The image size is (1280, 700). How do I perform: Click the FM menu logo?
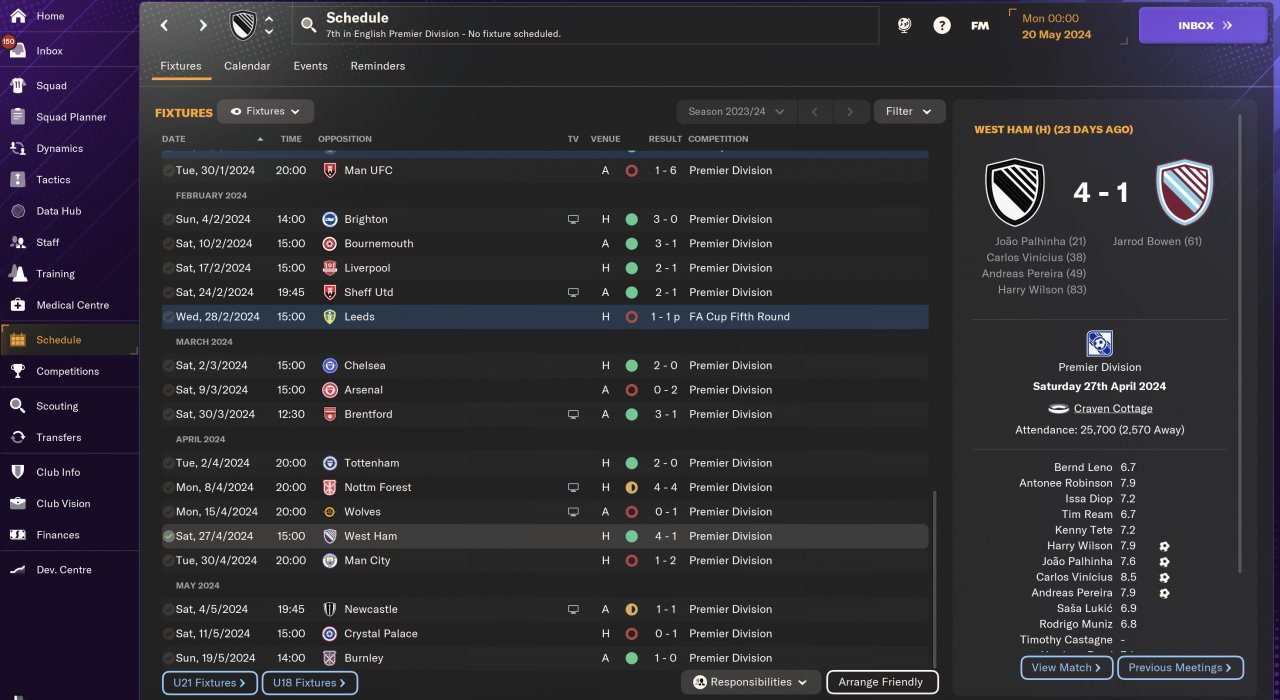(x=980, y=26)
